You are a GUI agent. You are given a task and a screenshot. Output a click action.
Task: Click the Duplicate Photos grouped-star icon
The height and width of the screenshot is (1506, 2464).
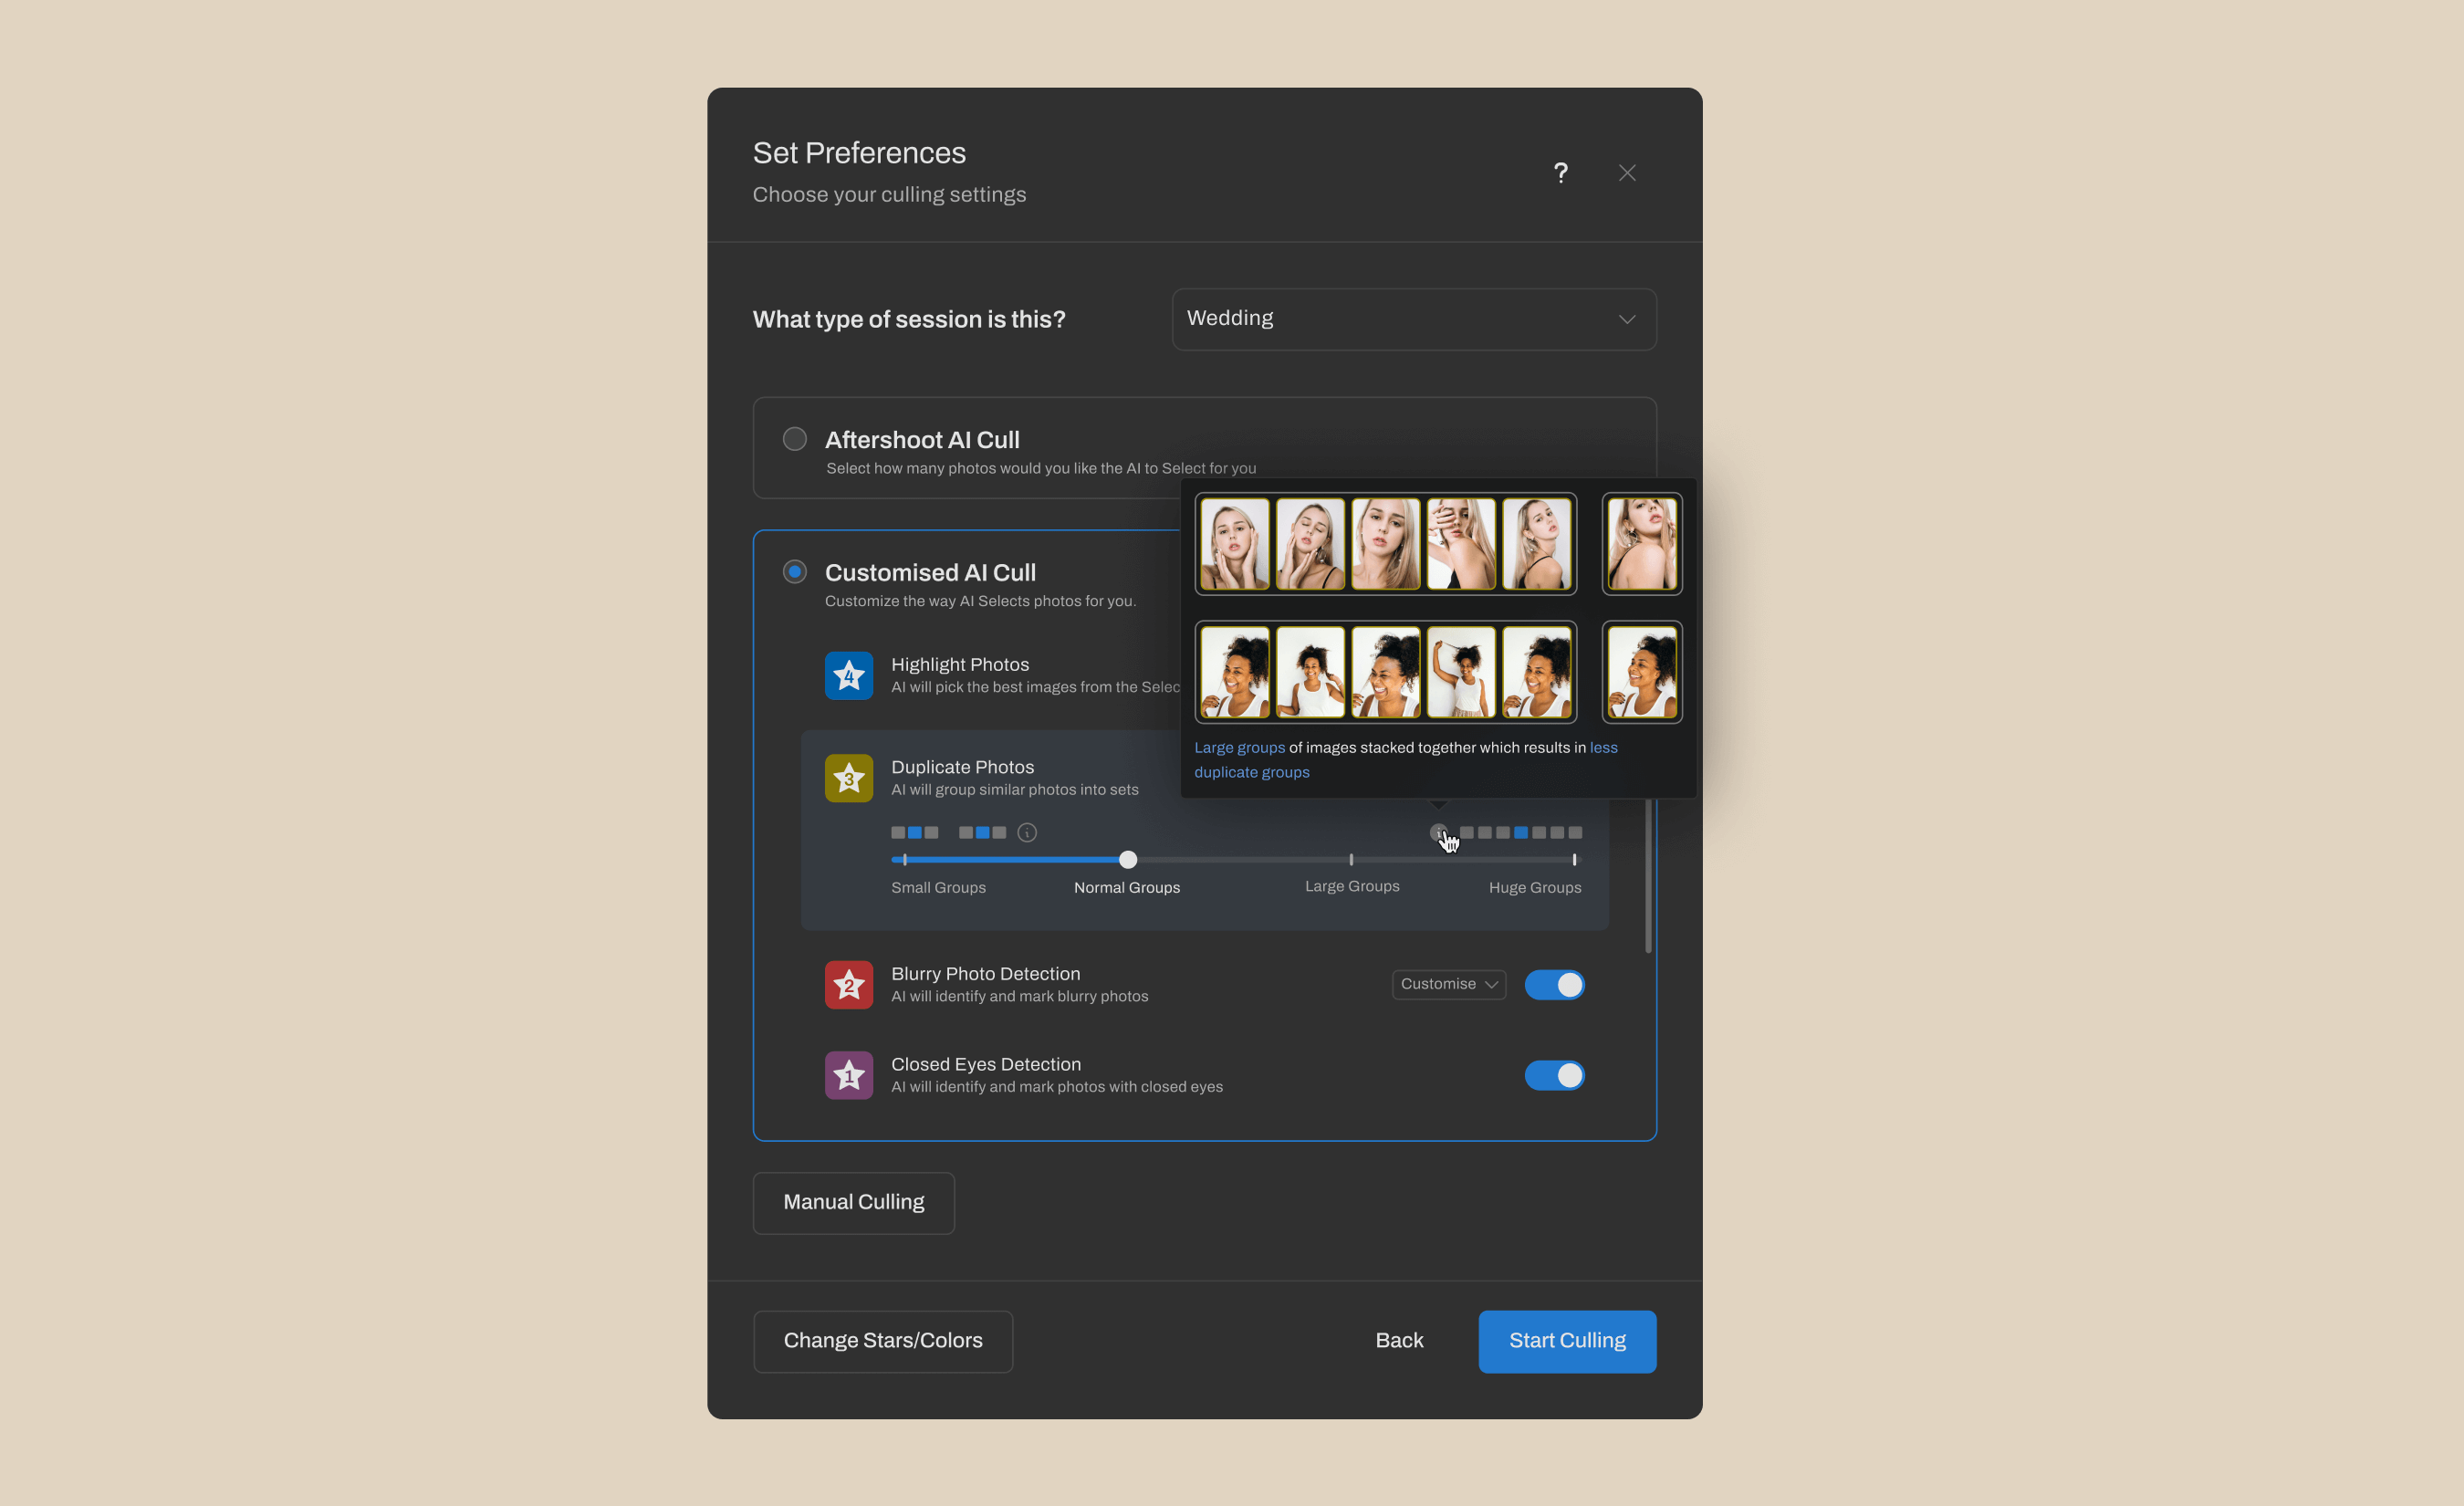847,776
